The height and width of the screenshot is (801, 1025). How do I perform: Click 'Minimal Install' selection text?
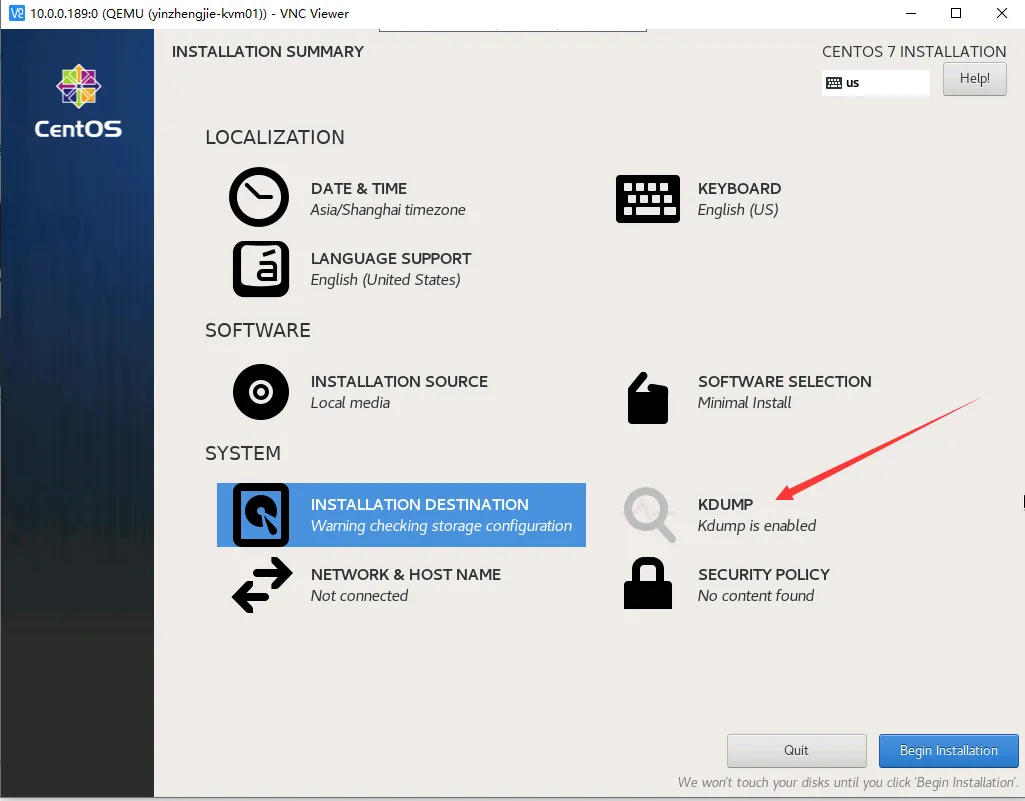pos(745,403)
